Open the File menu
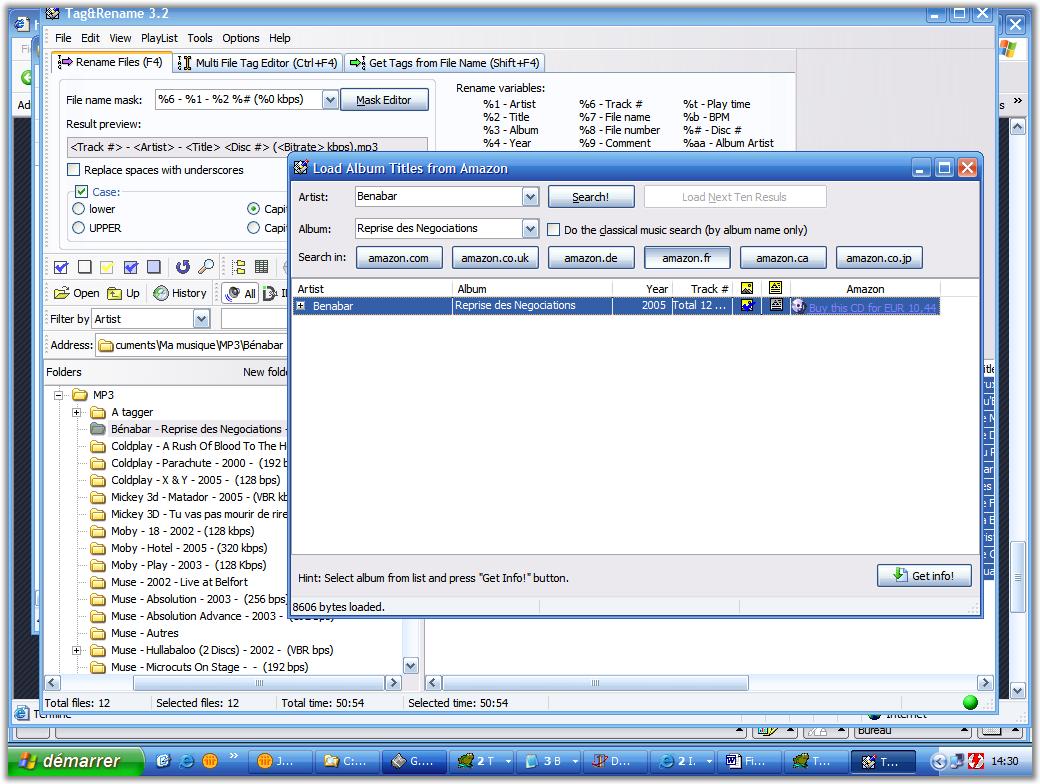1040x784 pixels. (63, 38)
